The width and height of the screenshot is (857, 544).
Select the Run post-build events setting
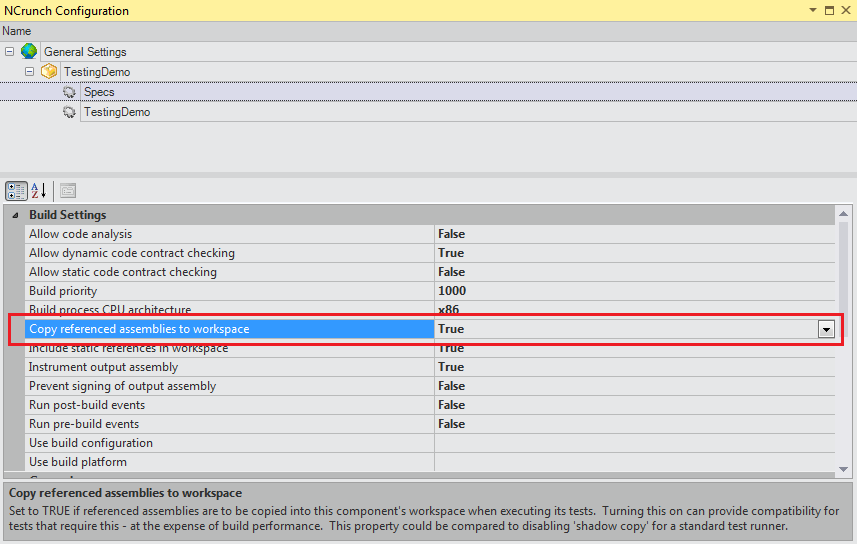point(87,405)
